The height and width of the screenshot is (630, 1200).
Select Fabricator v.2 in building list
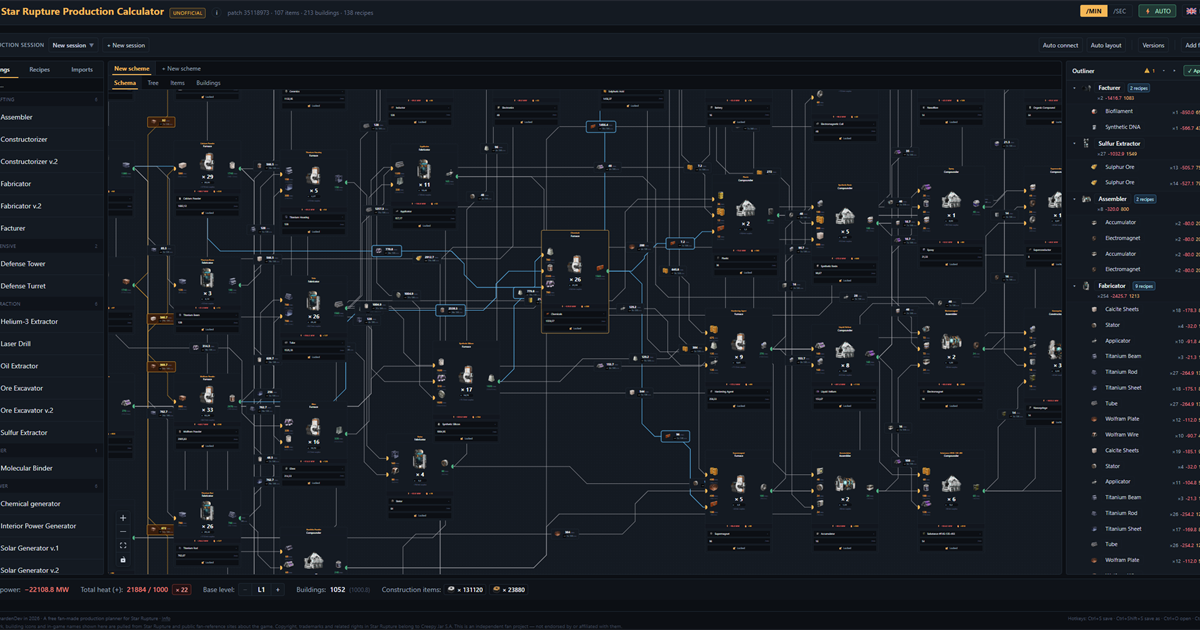click(50, 206)
